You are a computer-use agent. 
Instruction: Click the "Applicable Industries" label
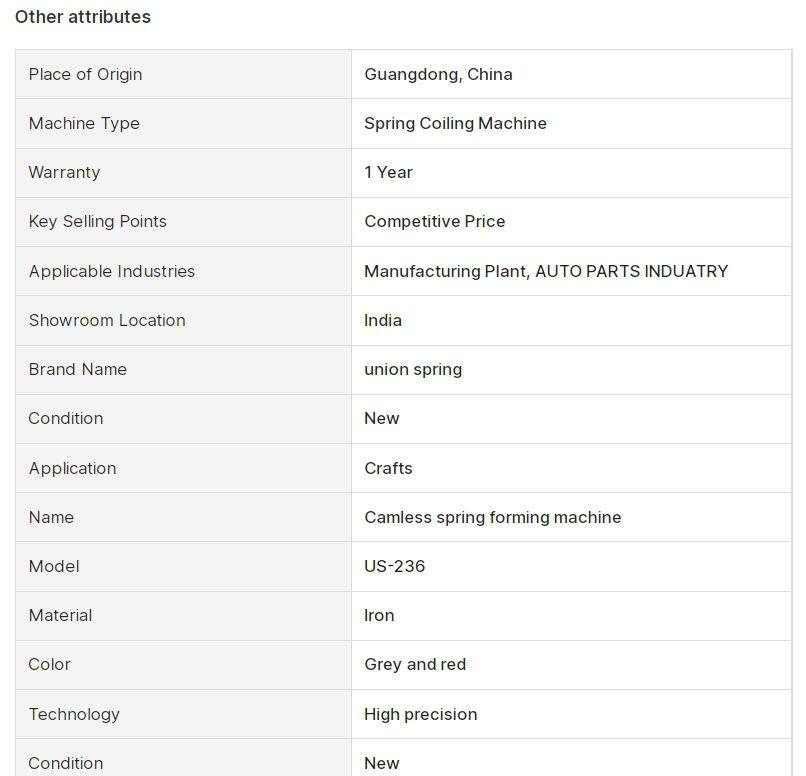tap(111, 271)
